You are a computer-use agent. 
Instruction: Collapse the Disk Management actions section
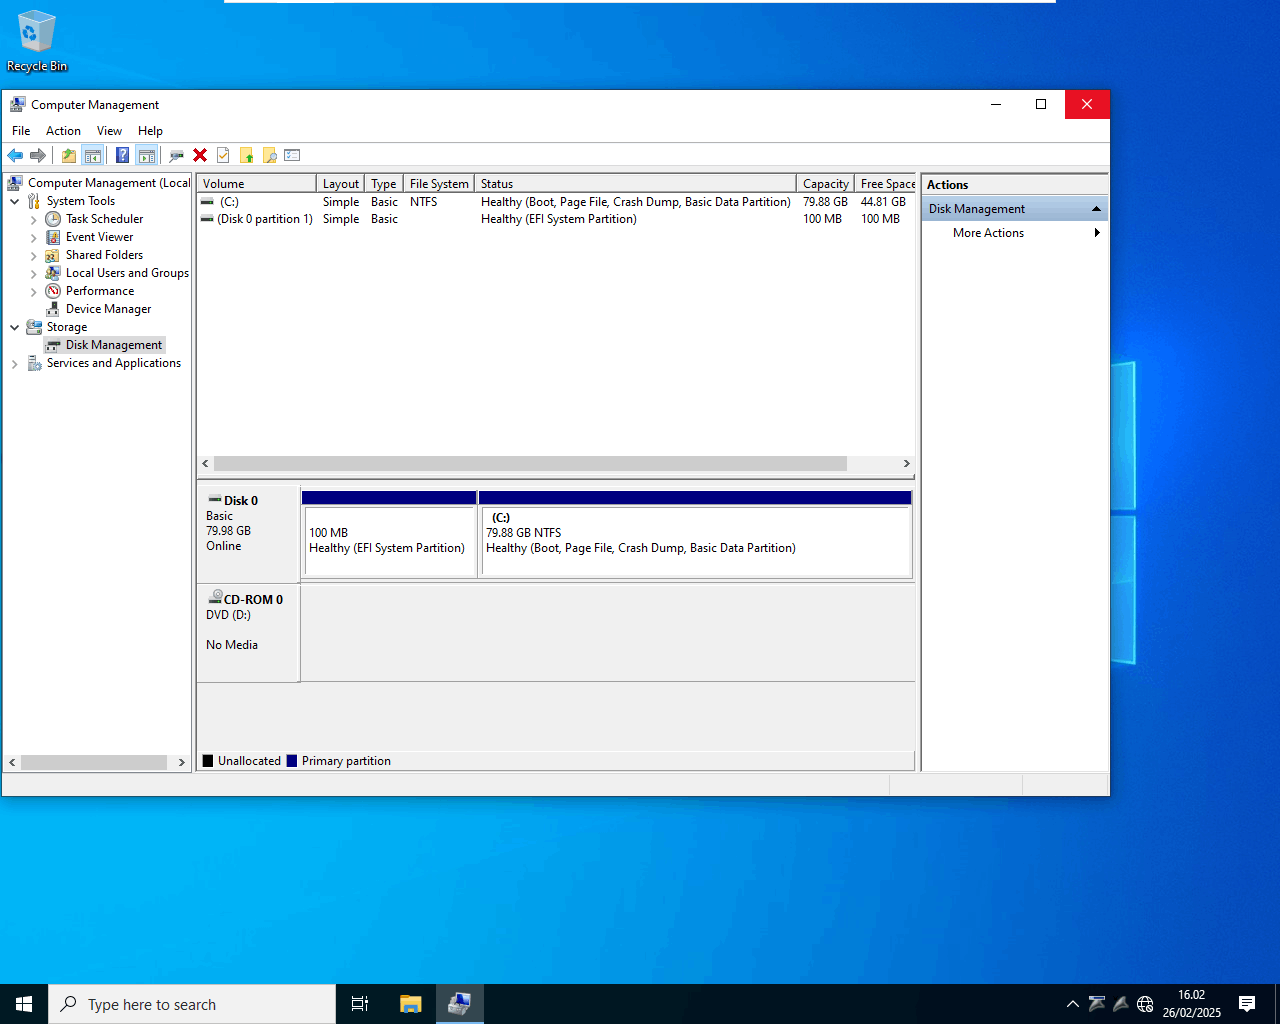pyautogui.click(x=1096, y=209)
